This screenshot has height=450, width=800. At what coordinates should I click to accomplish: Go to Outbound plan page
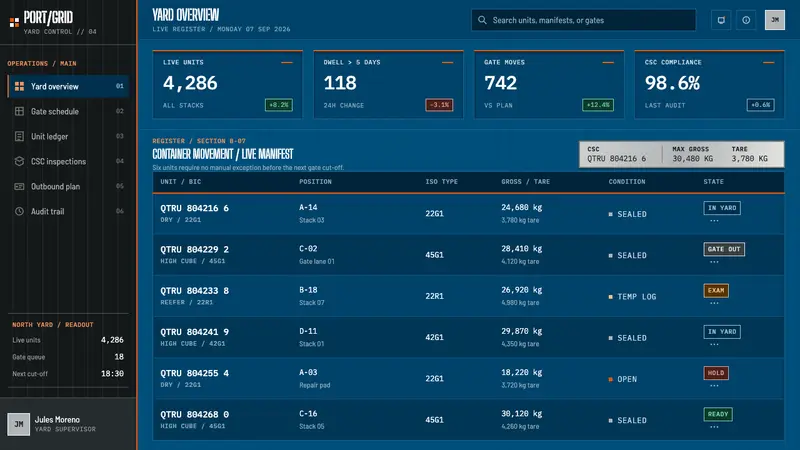(x=68, y=186)
